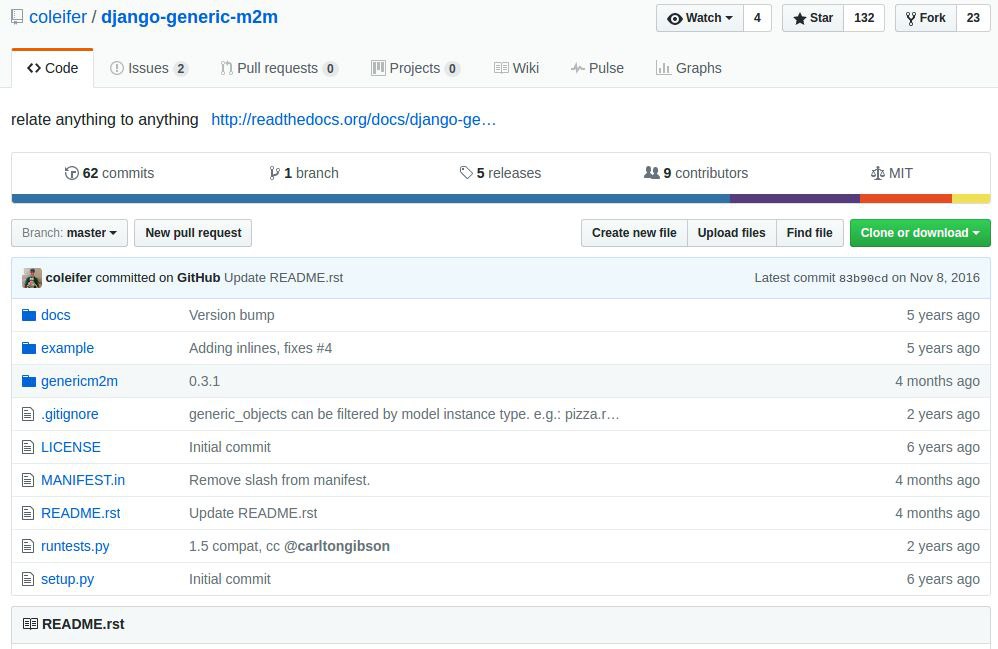Click the Graphs tab

pos(689,68)
